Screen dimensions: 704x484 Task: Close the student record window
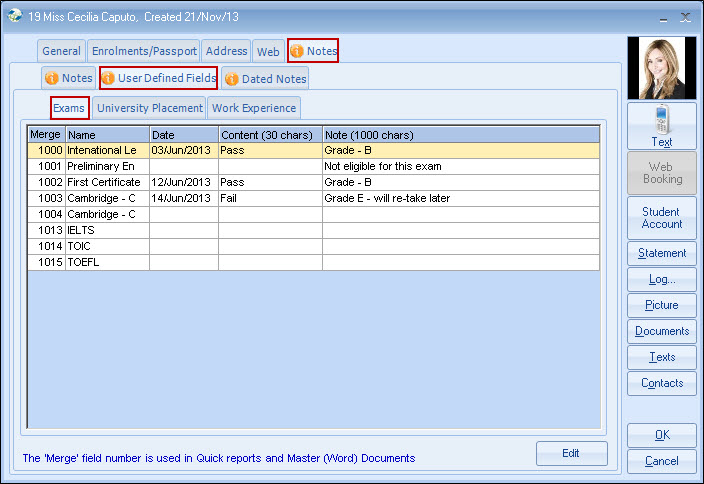pyautogui.click(x=685, y=17)
